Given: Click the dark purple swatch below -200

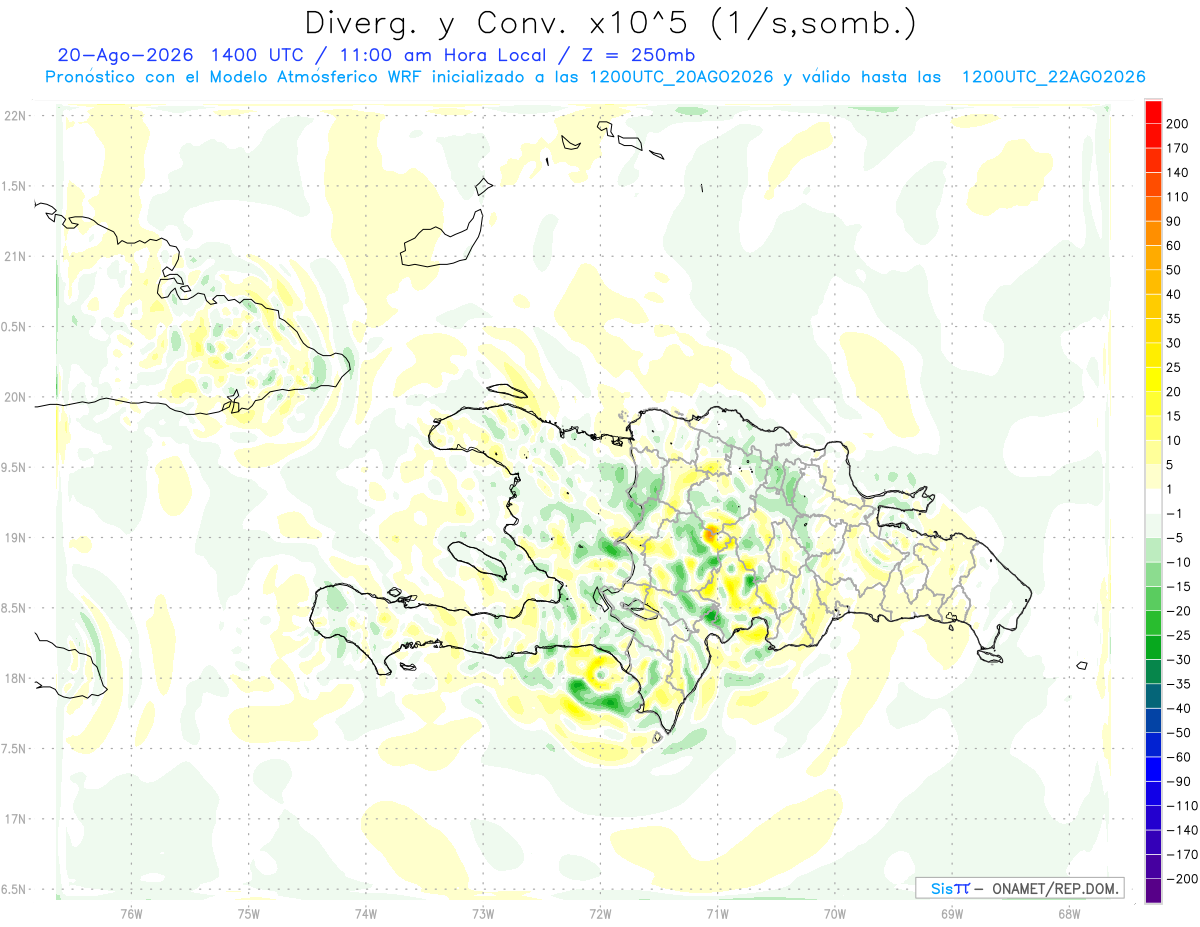Looking at the screenshot, I should coord(1153,891).
